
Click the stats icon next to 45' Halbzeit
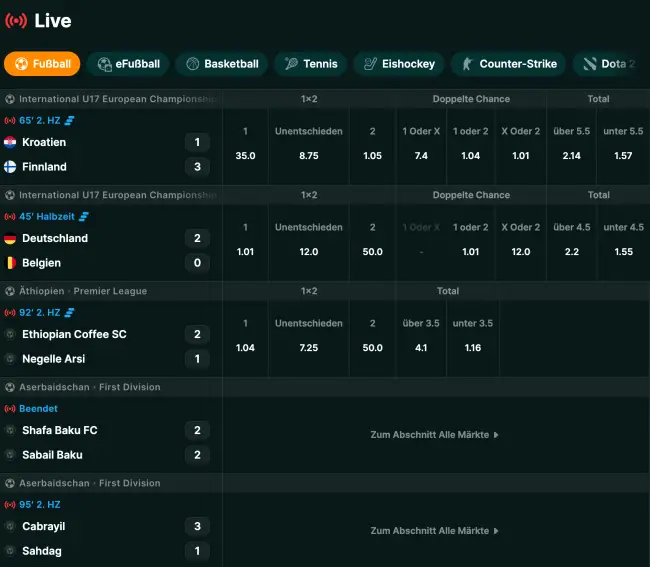[x=84, y=217]
